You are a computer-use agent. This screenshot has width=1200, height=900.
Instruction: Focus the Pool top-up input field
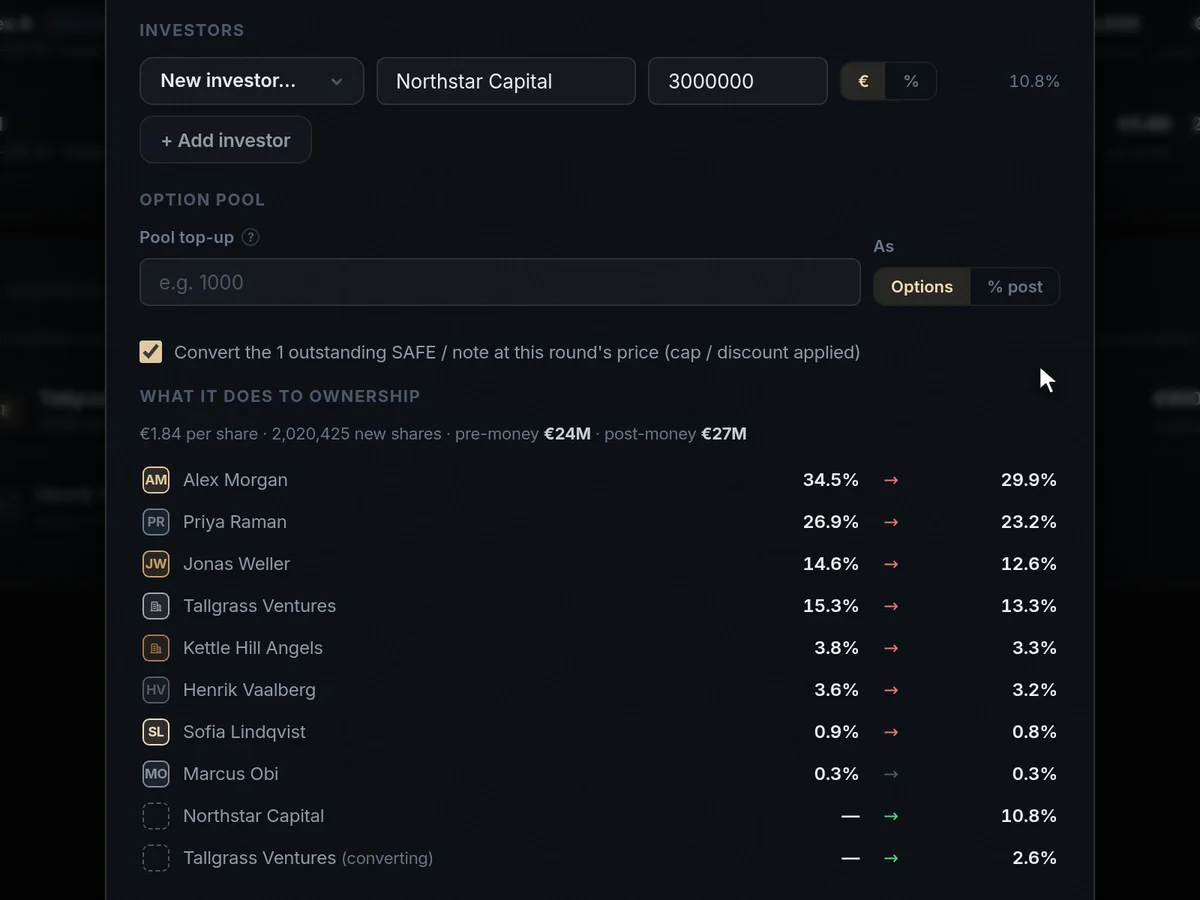pos(500,282)
